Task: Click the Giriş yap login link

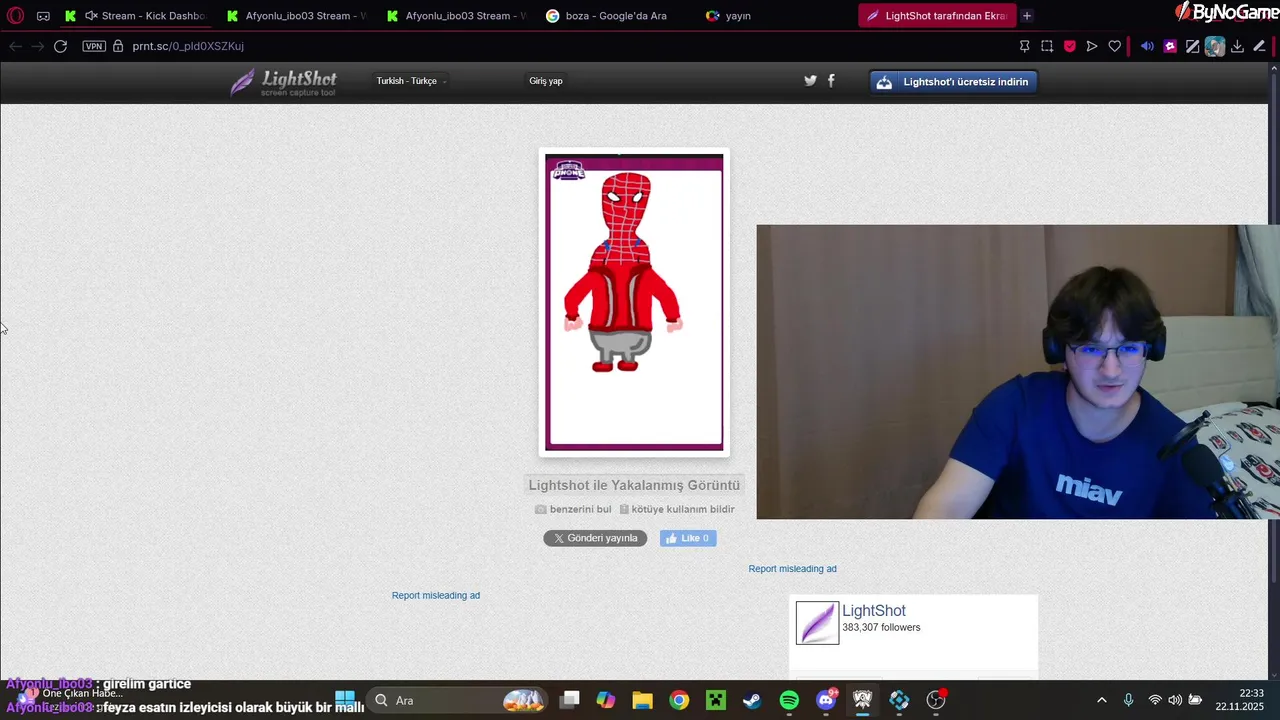Action: coord(546,81)
